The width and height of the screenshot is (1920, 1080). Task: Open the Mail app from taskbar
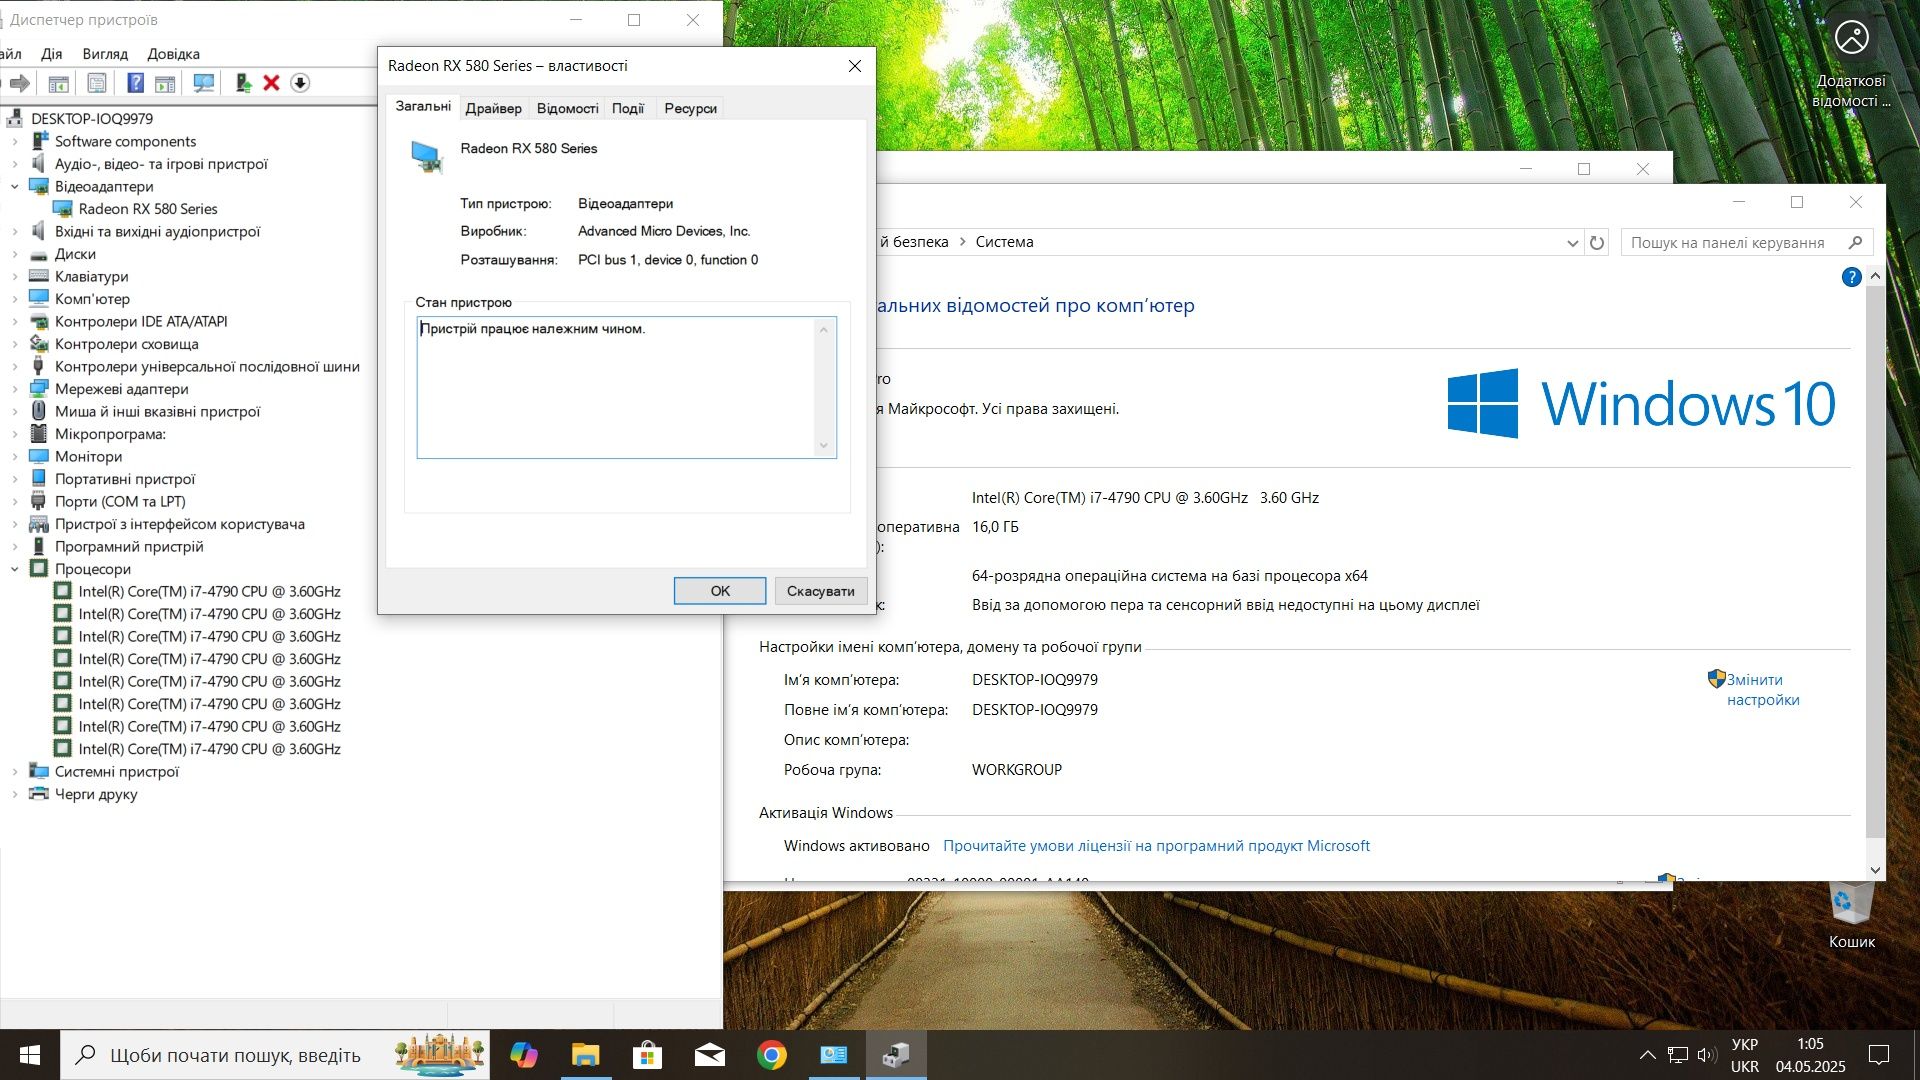click(x=709, y=1055)
